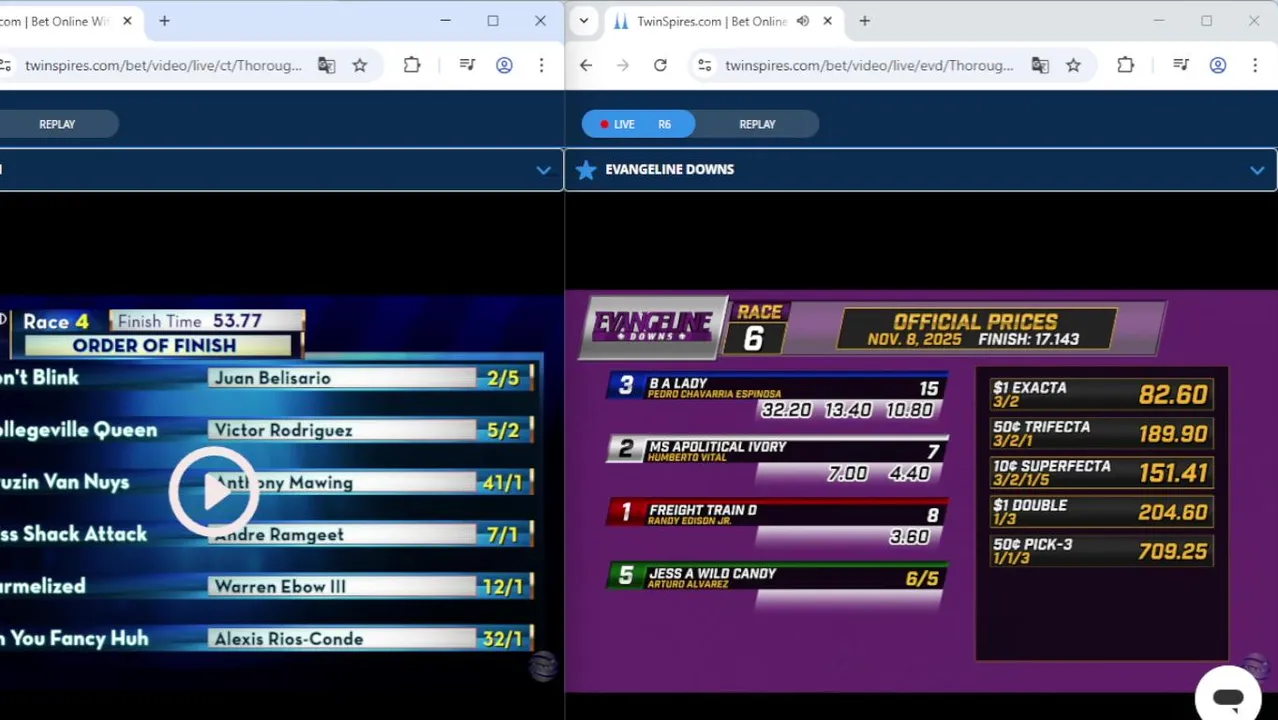Open profile avatar in left browser window
The height and width of the screenshot is (720, 1278).
point(504,65)
